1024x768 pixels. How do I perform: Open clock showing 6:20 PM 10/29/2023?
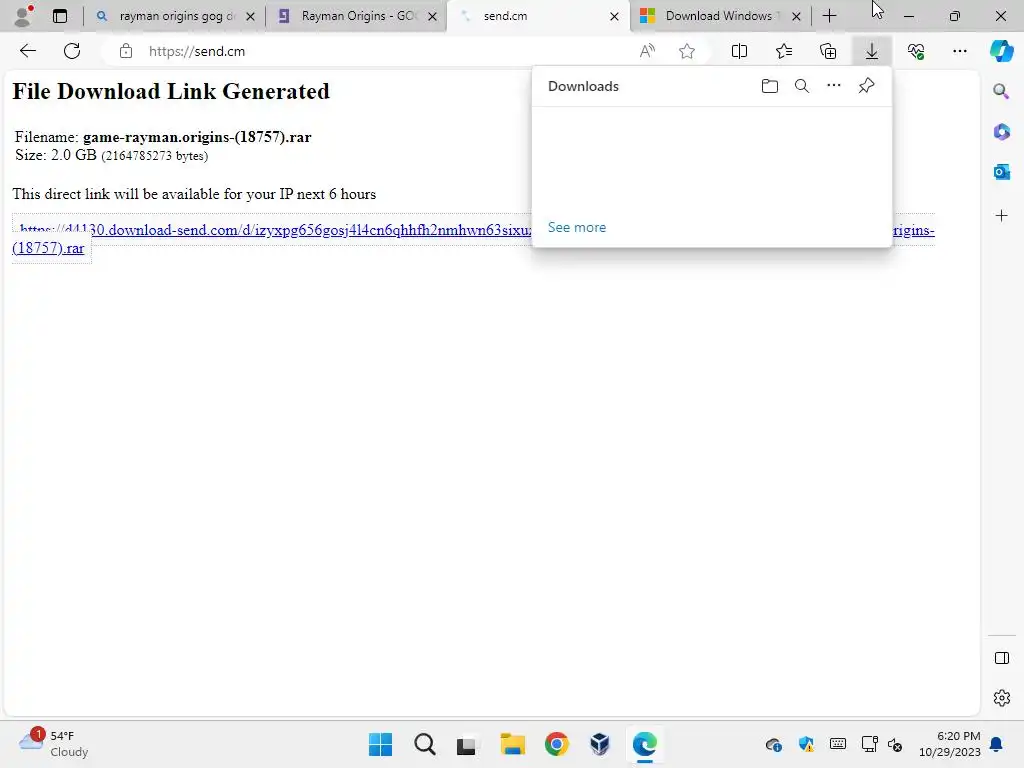pyautogui.click(x=950, y=744)
